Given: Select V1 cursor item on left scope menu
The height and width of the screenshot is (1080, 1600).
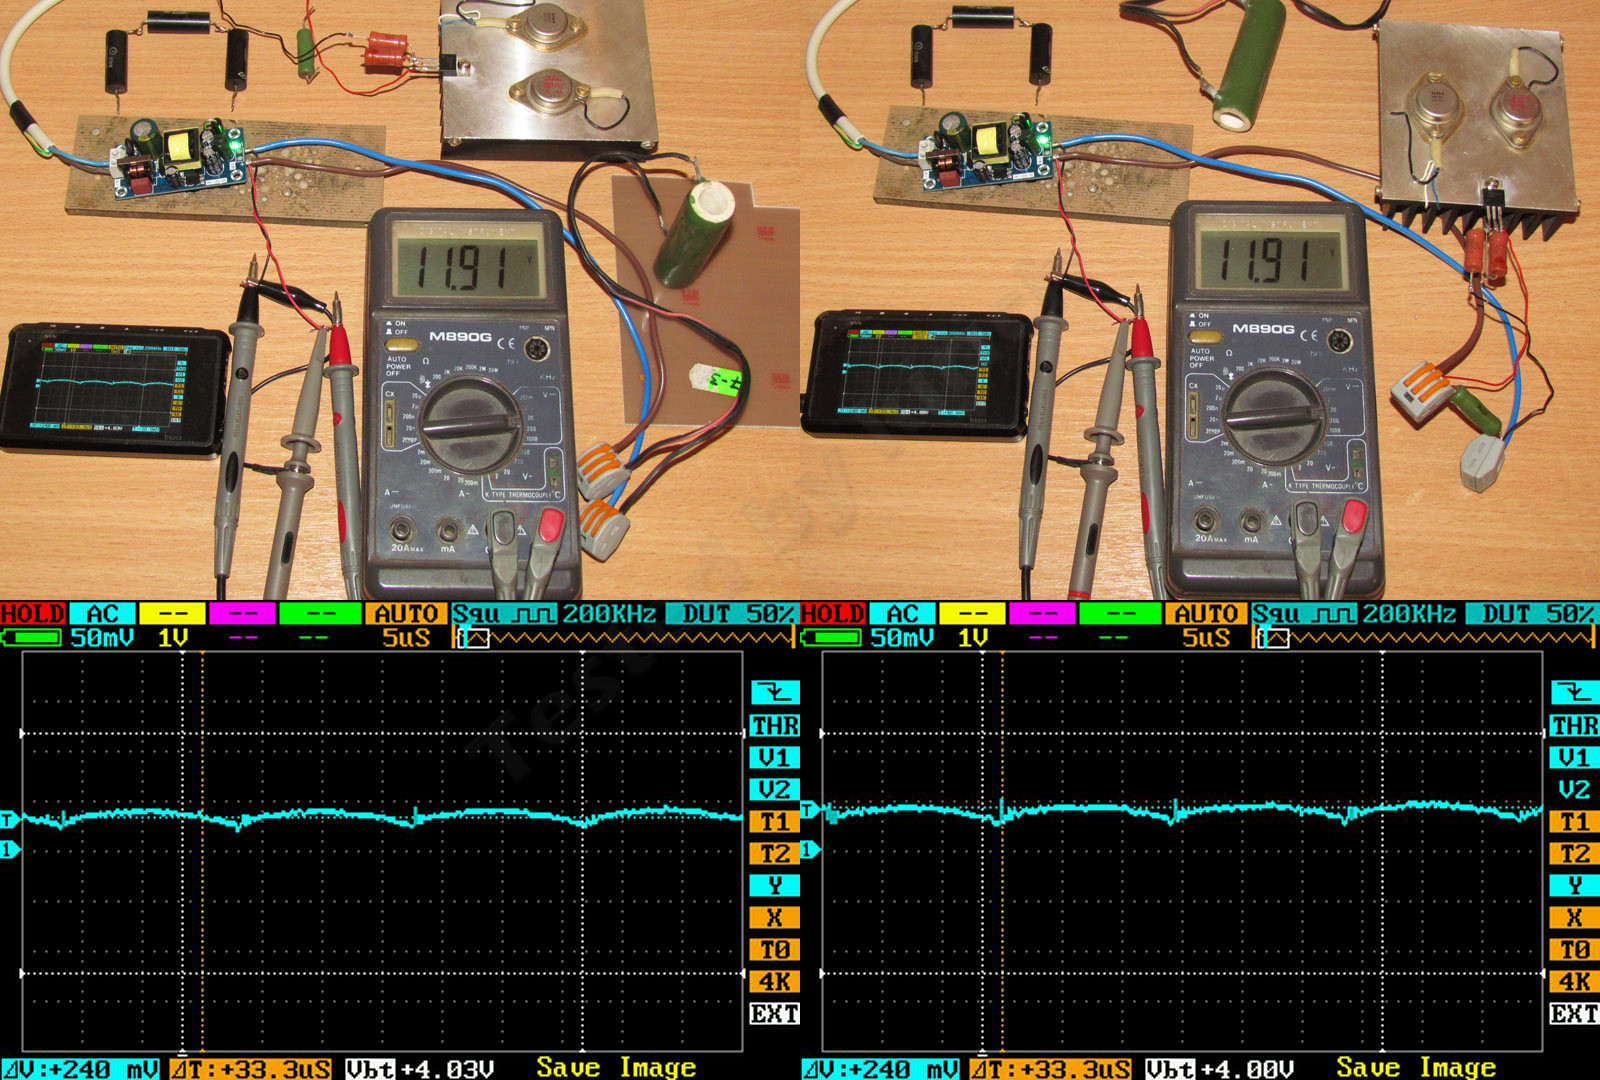Looking at the screenshot, I should coord(774,757).
